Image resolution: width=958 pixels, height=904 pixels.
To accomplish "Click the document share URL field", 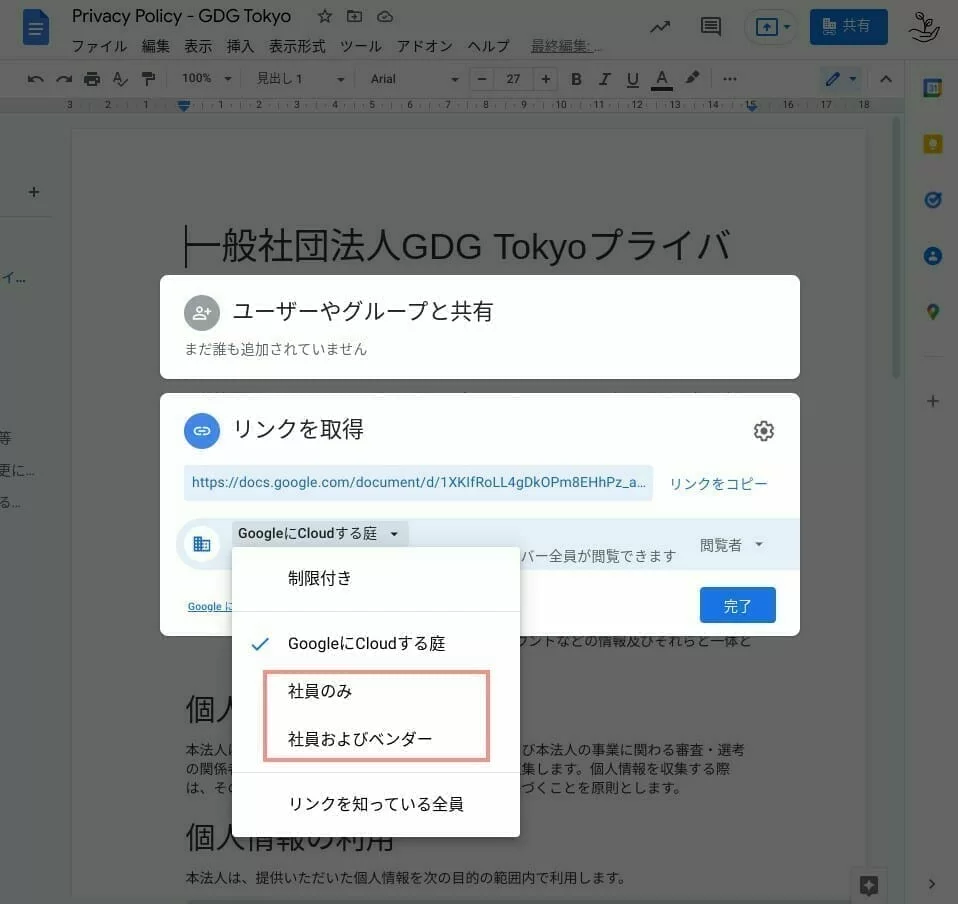I will [x=418, y=483].
